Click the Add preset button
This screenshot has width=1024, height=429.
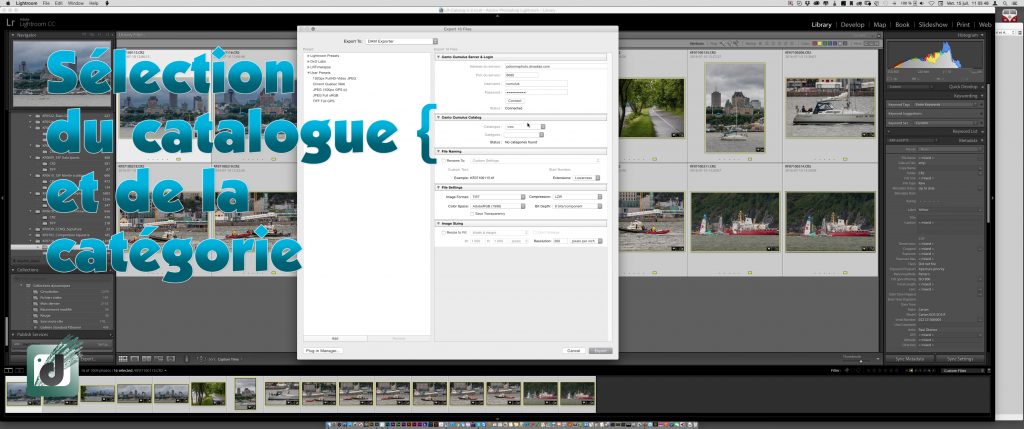[335, 338]
